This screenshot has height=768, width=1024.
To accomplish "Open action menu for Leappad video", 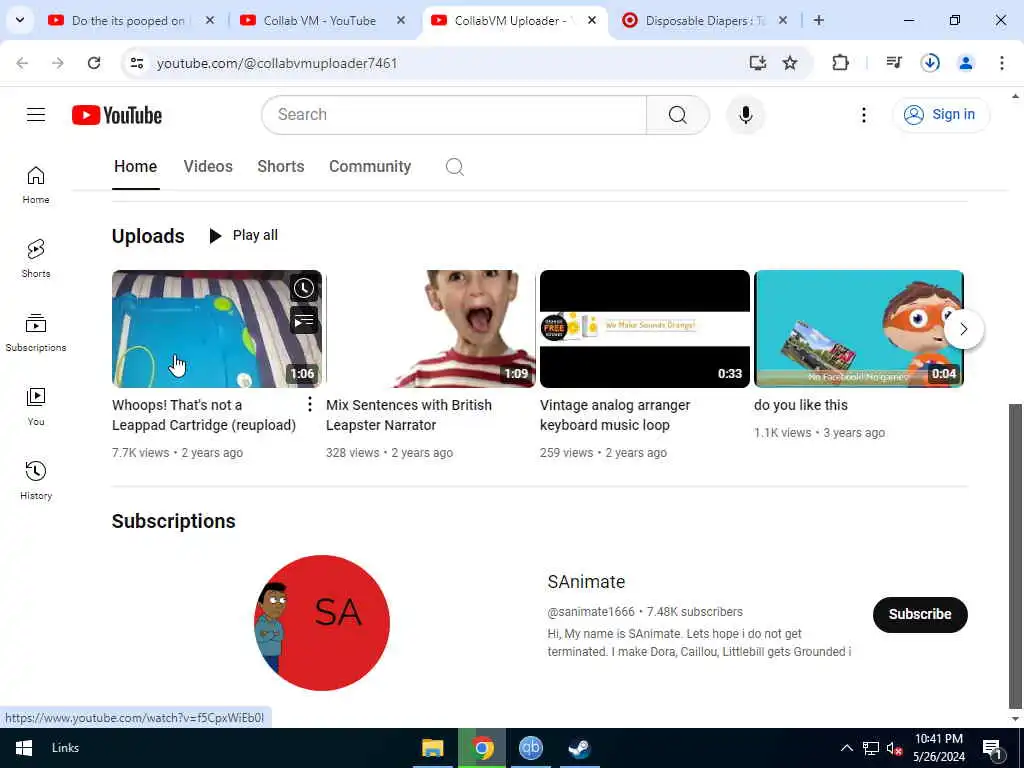I will click(310, 405).
